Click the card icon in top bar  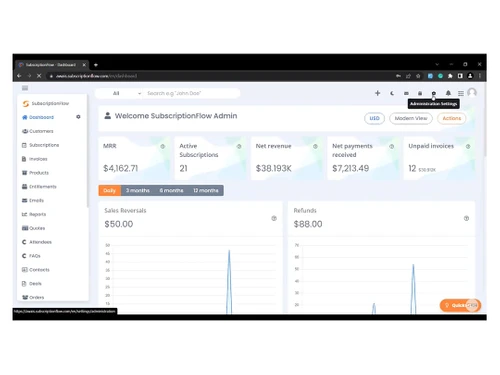point(406,93)
